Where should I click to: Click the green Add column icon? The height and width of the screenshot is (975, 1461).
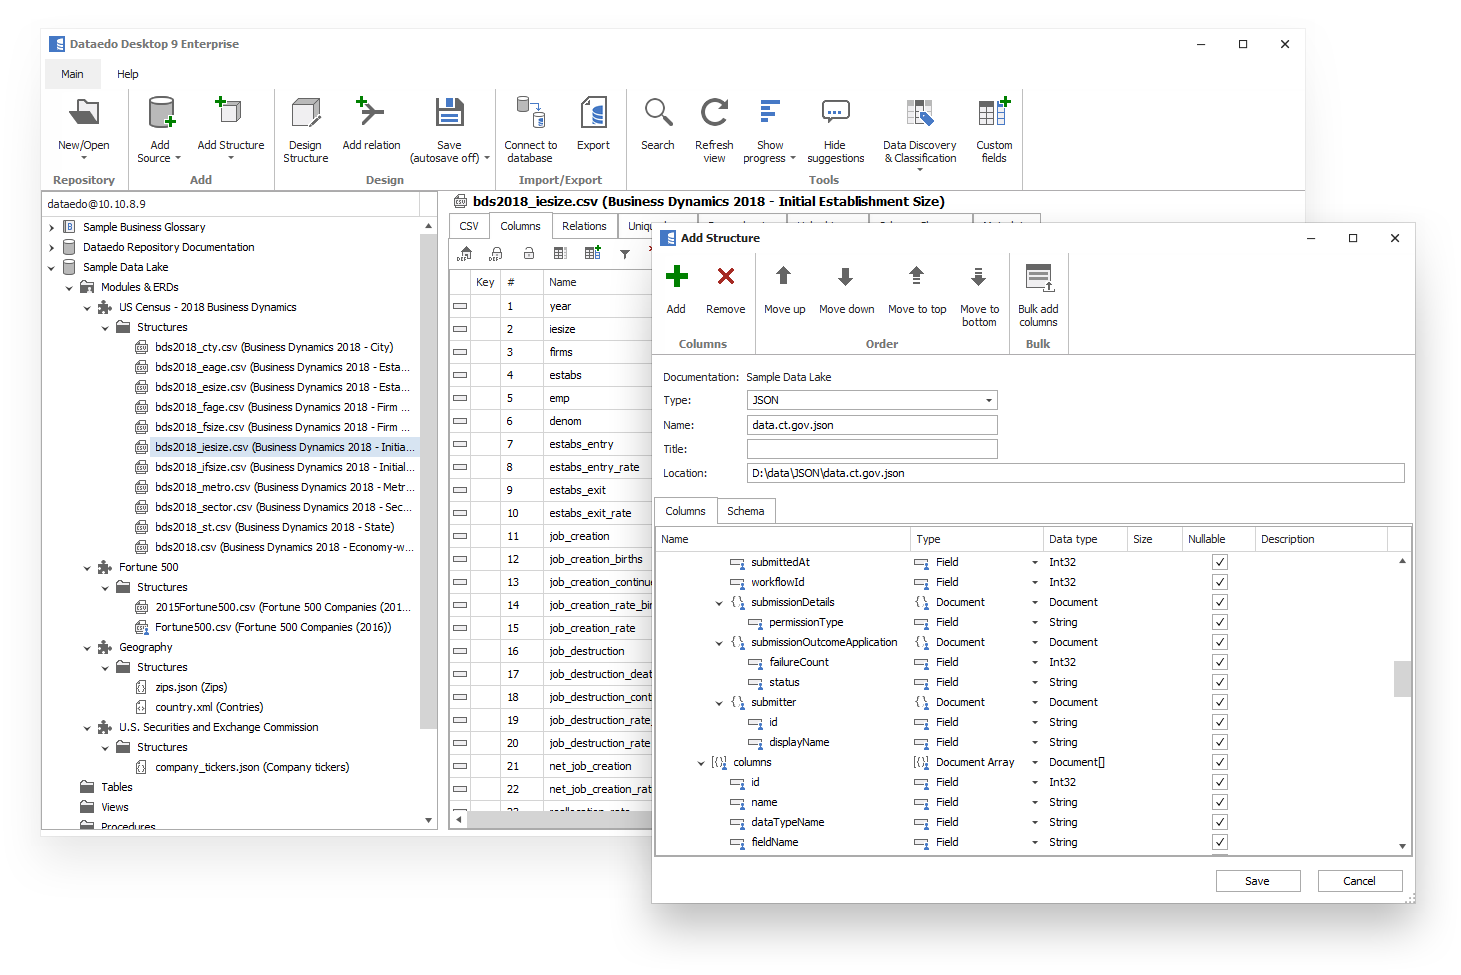(676, 278)
